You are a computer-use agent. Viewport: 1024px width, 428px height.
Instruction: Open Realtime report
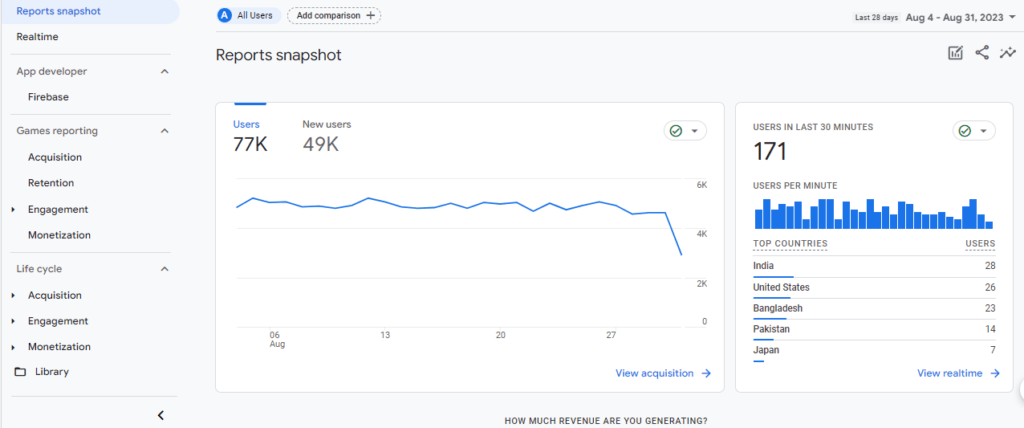pyautogui.click(x=37, y=37)
